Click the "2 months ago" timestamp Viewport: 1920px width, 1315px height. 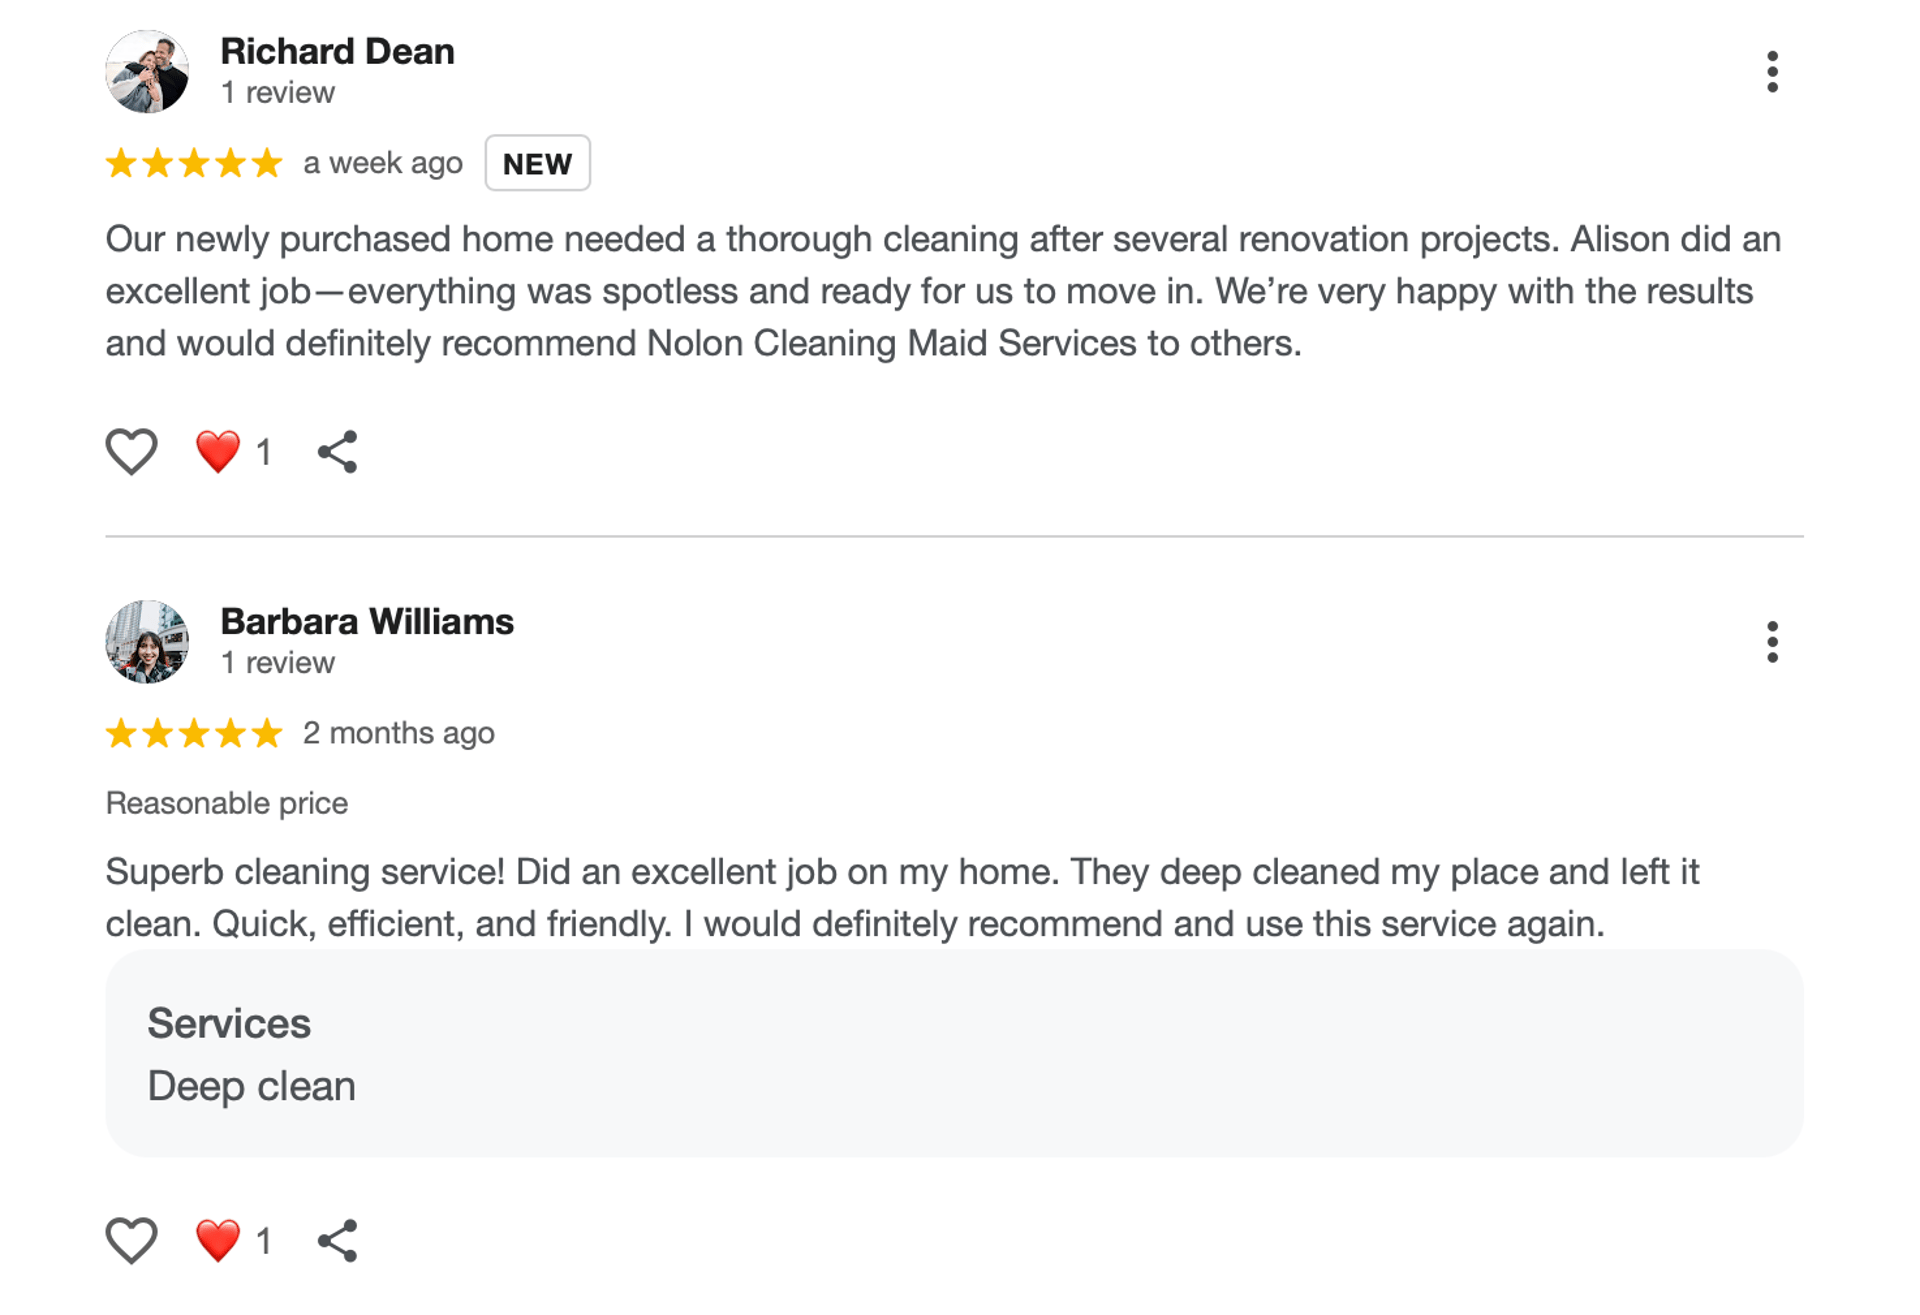coord(399,733)
